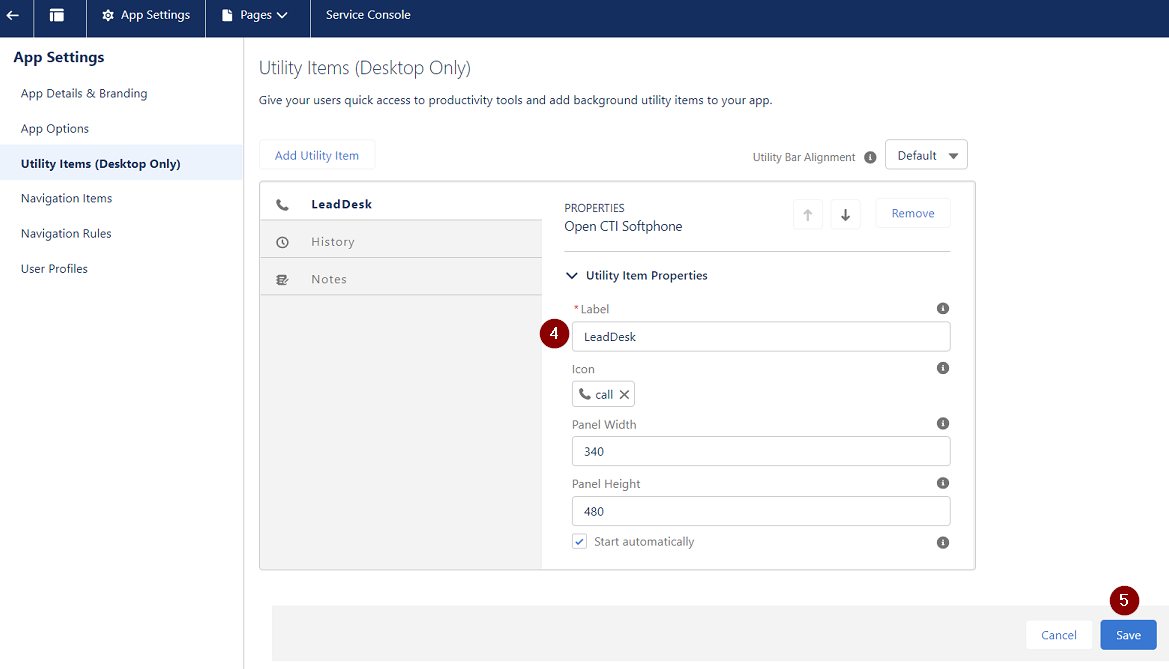
Task: Remove the call icon selection
Action: [625, 395]
